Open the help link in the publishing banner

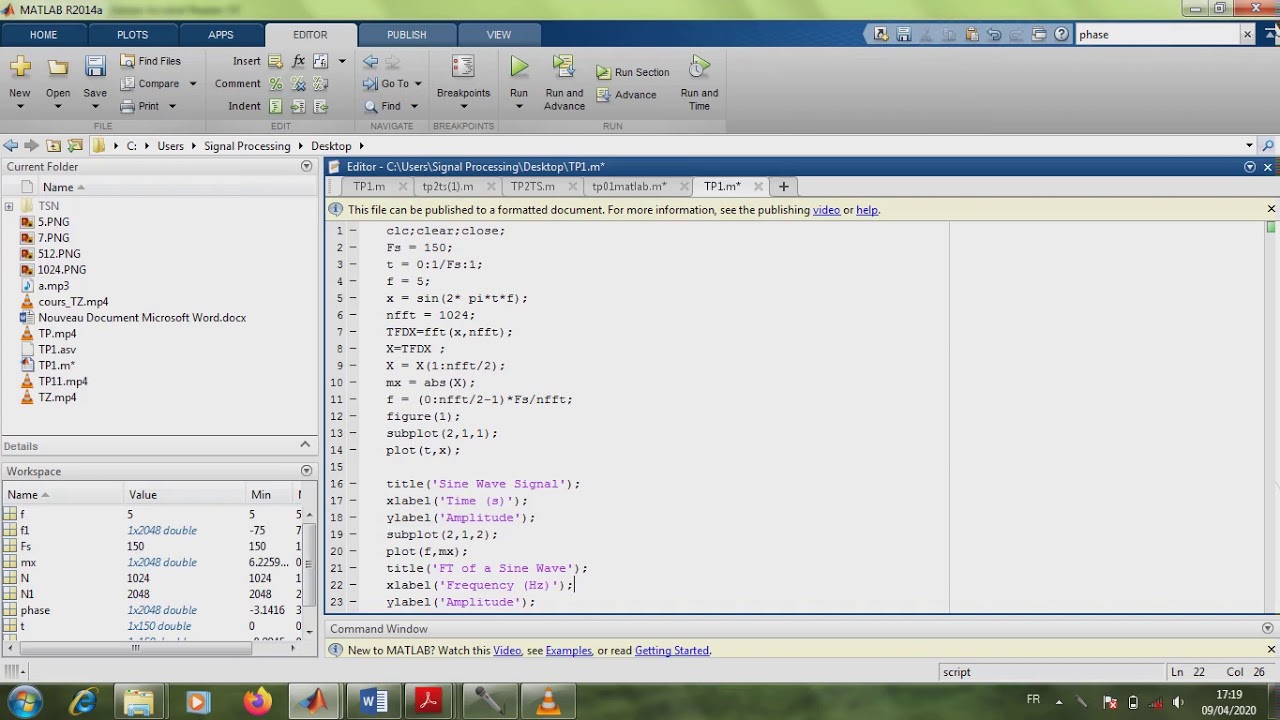867,210
